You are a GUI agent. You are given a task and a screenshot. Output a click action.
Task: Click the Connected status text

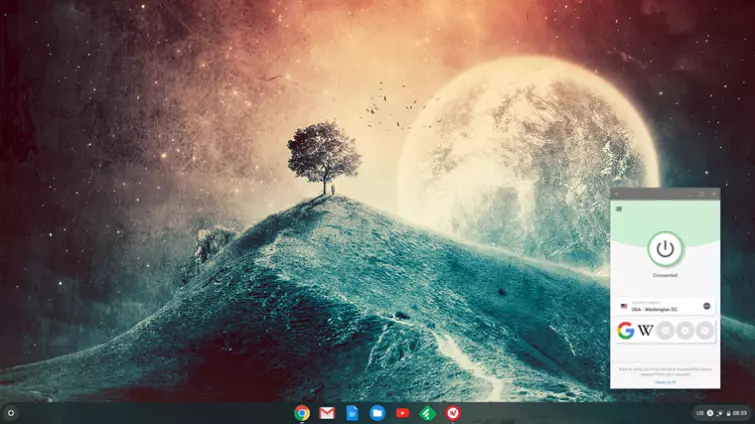665,275
